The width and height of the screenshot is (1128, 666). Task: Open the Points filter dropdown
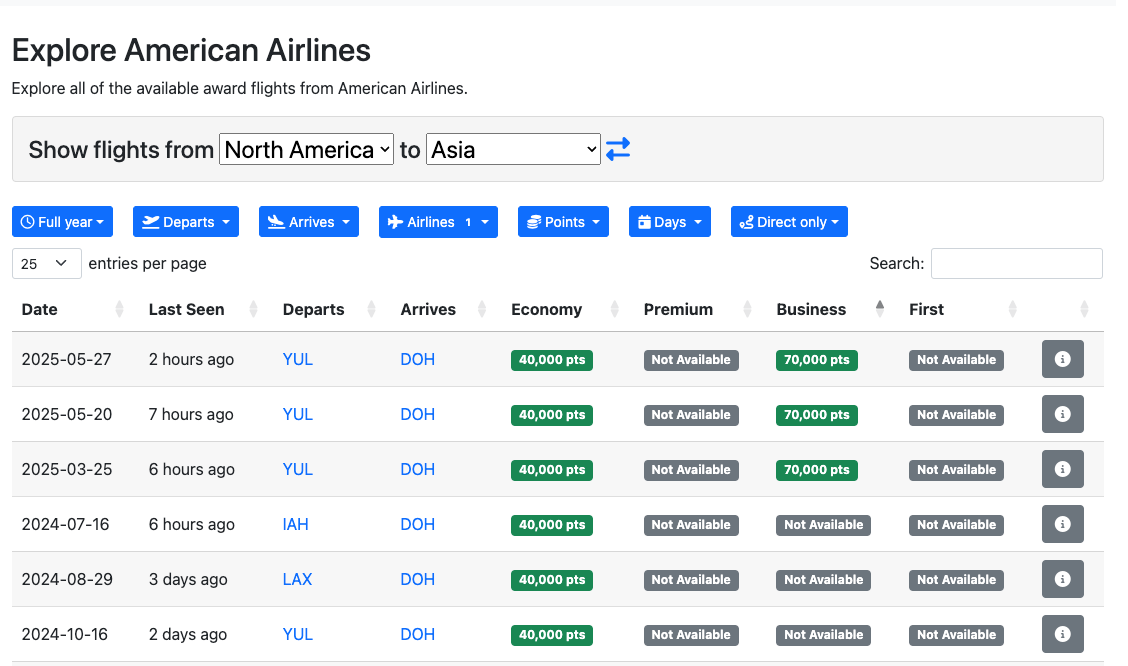pyautogui.click(x=564, y=222)
